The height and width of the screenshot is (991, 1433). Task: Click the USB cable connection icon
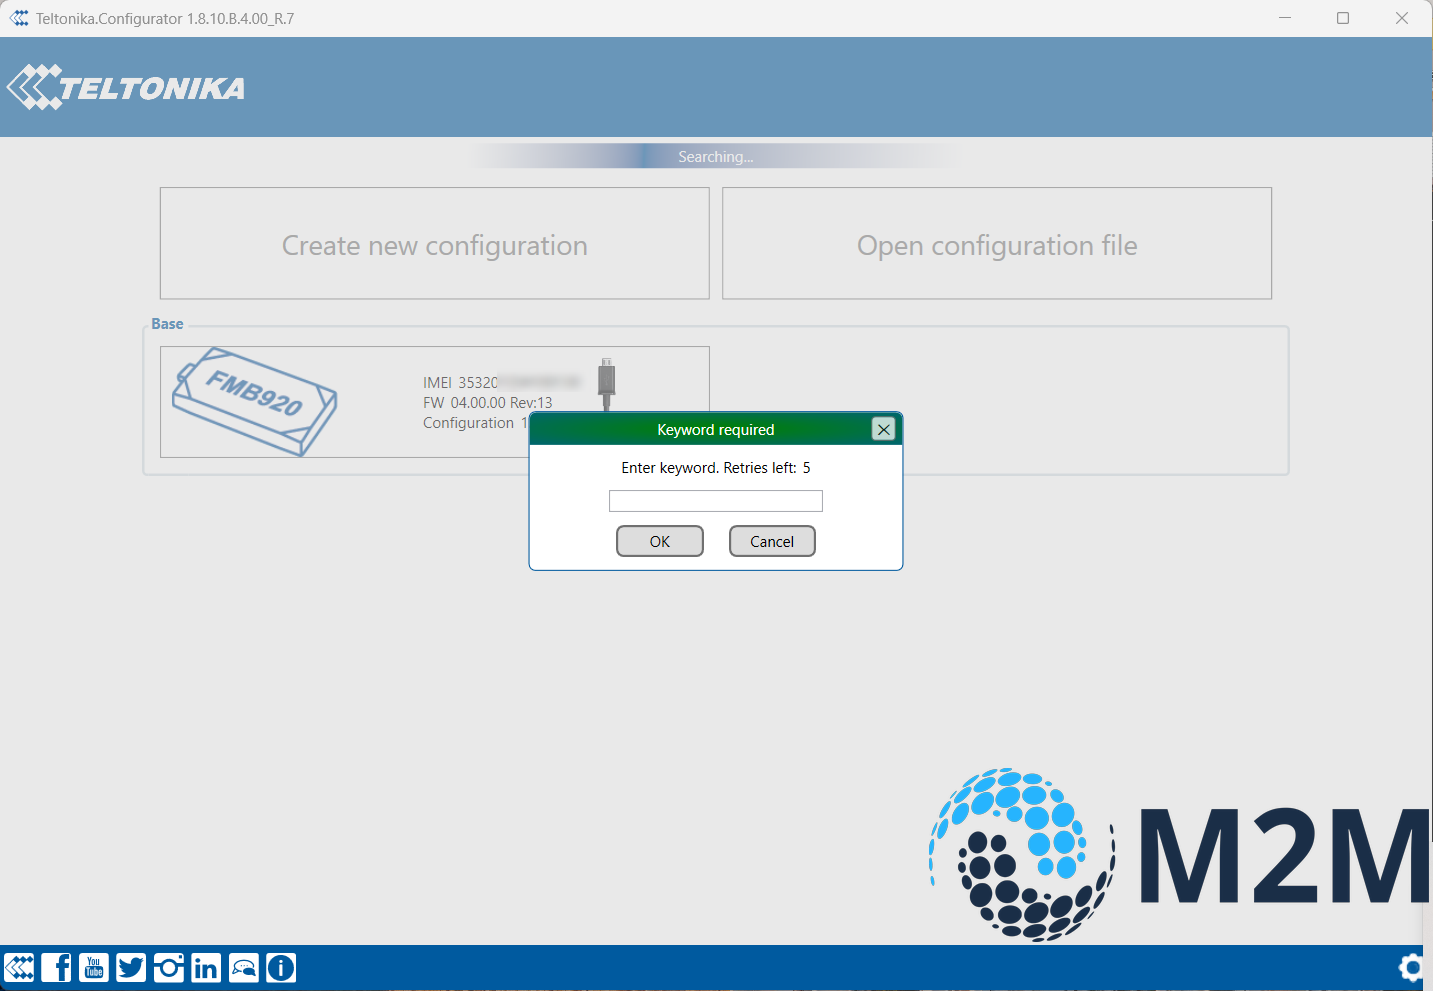606,382
